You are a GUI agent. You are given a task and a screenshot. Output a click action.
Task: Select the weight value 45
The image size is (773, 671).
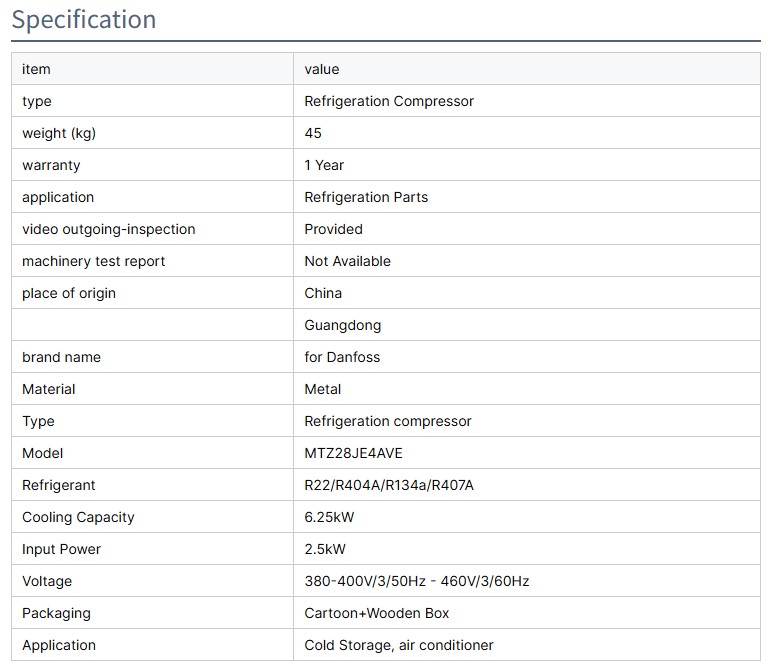(313, 133)
